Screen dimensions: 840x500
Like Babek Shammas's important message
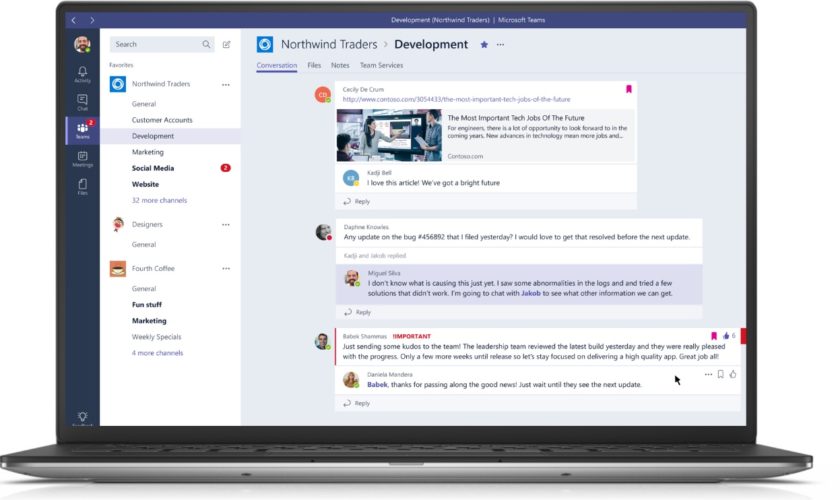[x=726, y=336]
